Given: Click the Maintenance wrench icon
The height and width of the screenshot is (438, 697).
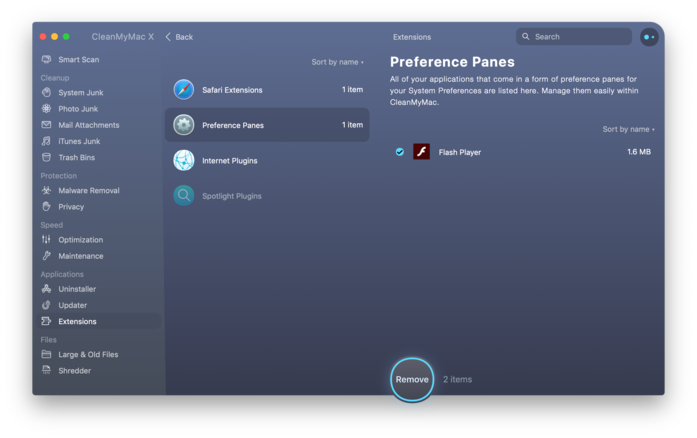Looking at the screenshot, I should (46, 256).
